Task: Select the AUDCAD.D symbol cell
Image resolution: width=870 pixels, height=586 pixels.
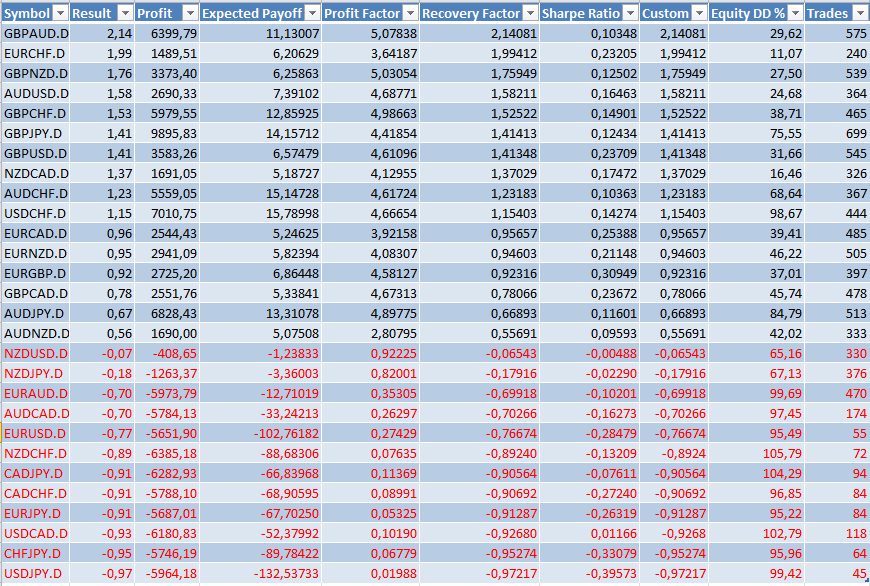Action: click(35, 413)
